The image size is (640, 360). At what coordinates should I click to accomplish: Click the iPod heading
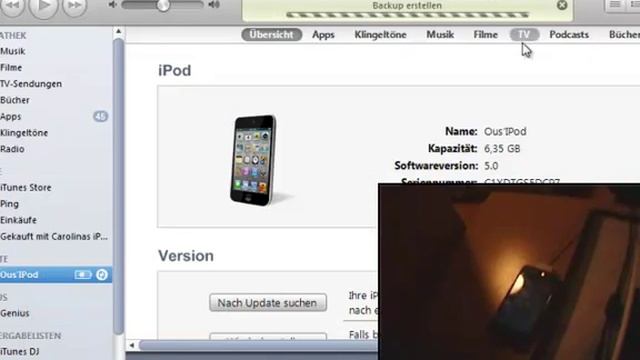click(x=175, y=71)
